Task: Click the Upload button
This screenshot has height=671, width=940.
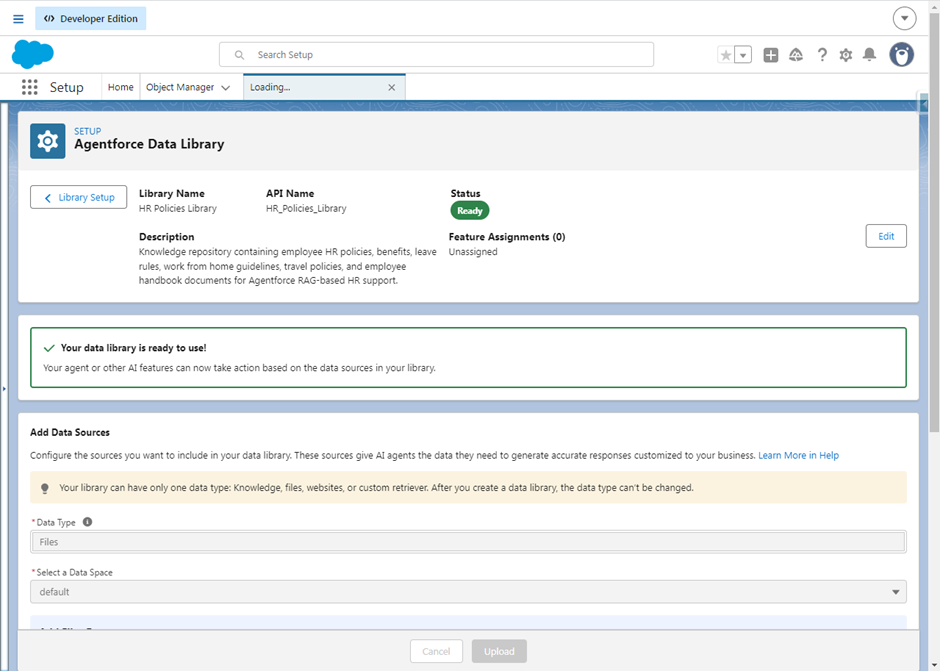Action: pos(499,651)
